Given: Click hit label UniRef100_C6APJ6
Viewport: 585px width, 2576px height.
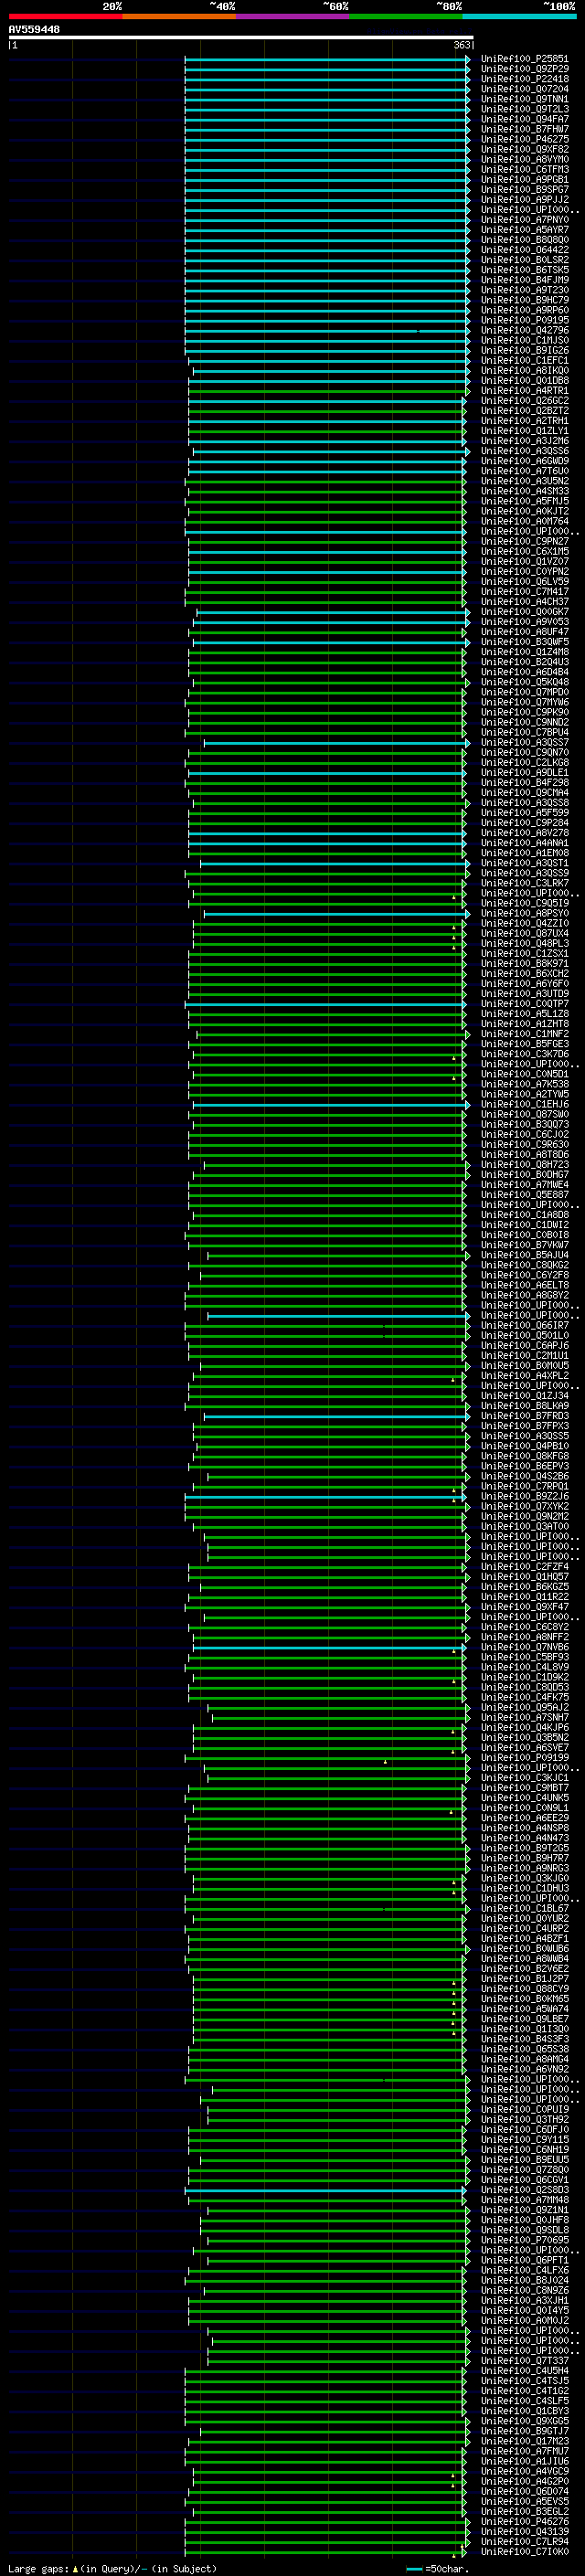Looking at the screenshot, I should coord(524,1345).
